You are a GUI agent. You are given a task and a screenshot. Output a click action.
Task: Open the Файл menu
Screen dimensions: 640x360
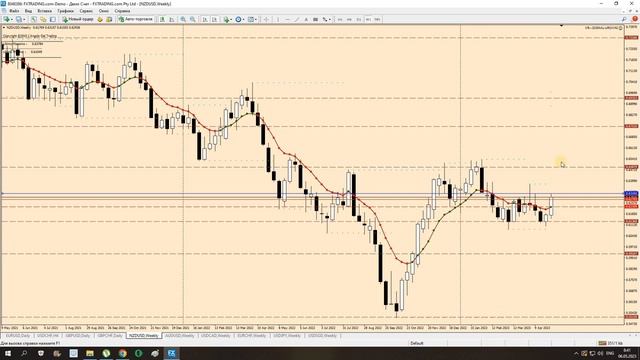[x=14, y=11]
